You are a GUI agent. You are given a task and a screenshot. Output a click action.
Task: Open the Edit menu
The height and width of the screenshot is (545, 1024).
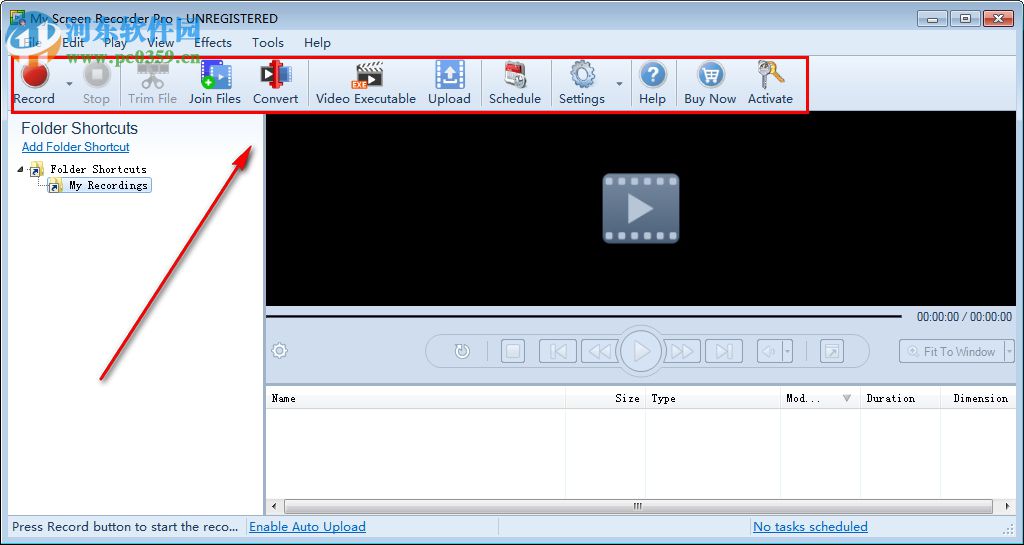[73, 42]
